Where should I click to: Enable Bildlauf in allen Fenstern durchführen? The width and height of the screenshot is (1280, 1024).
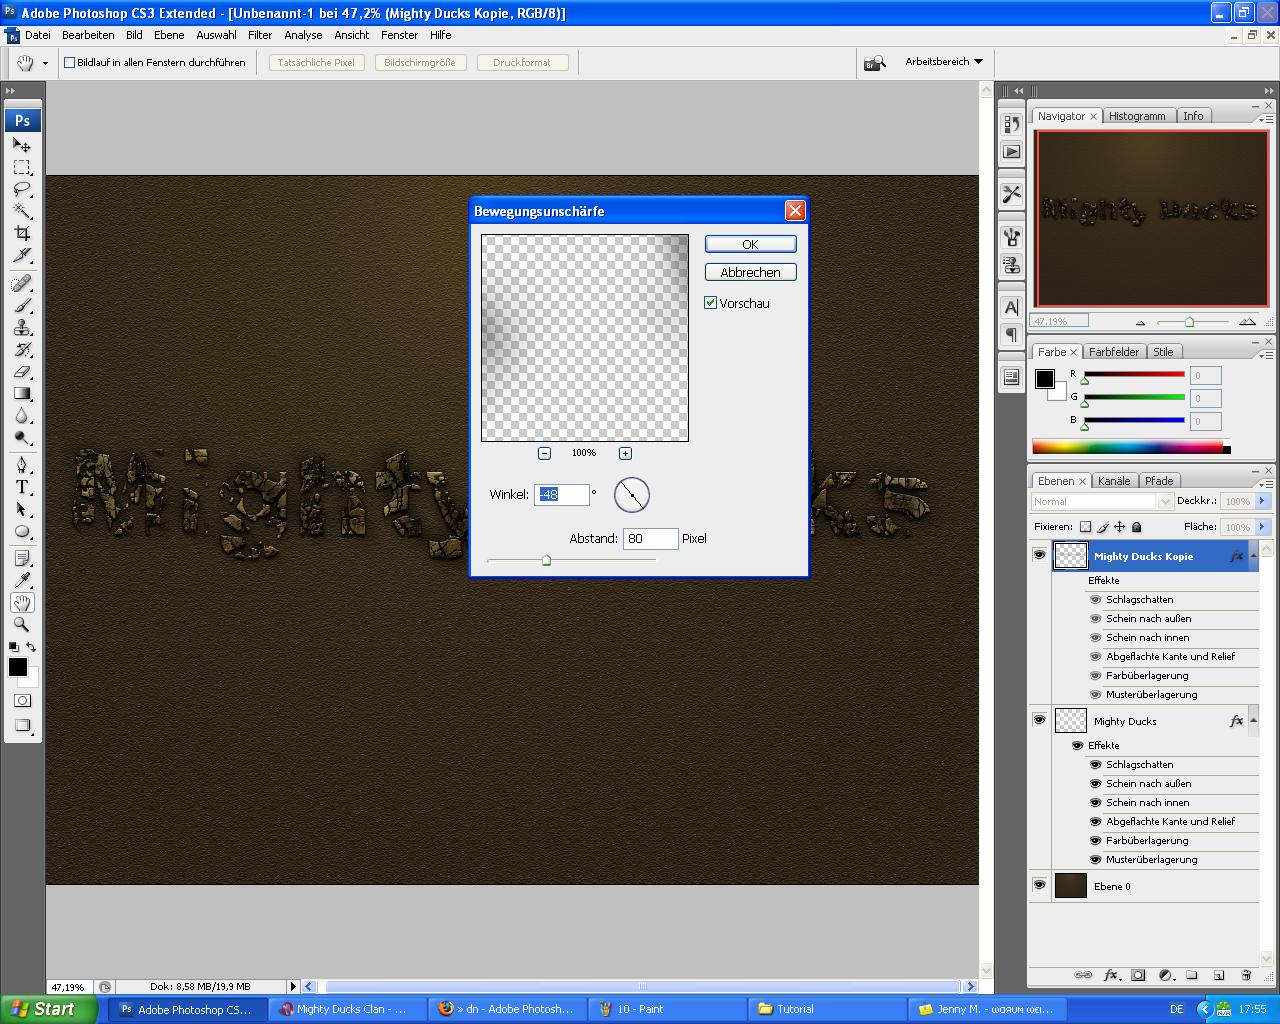tap(70, 62)
